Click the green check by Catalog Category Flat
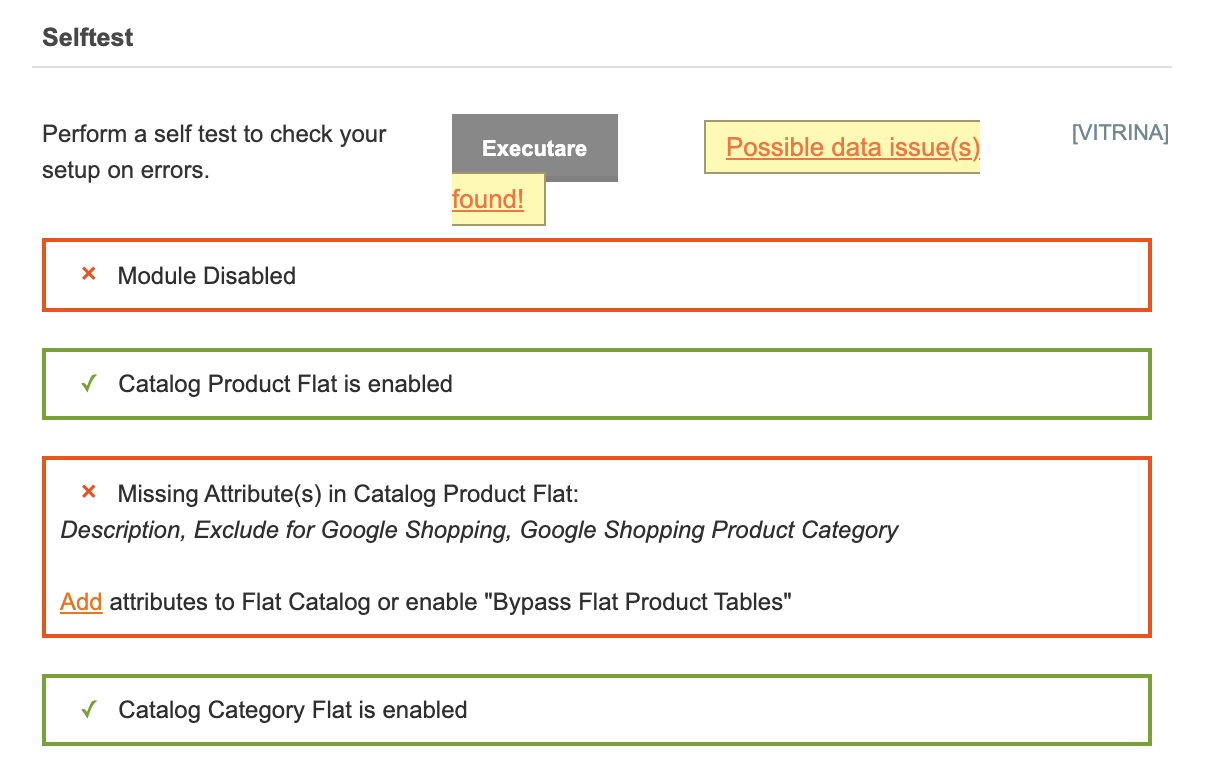Viewport: 1222px width, 770px height. tap(88, 709)
